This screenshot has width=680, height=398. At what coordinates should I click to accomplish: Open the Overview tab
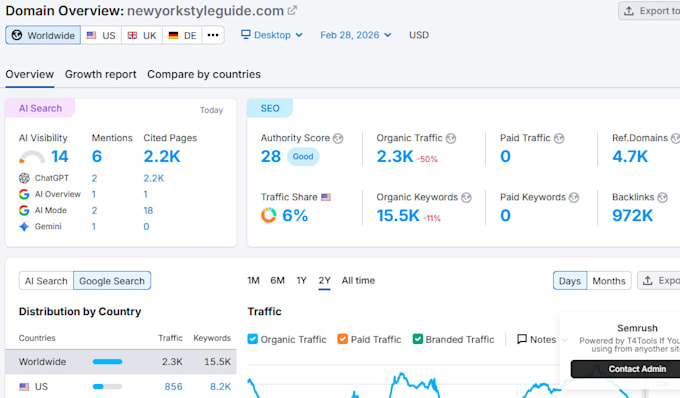point(29,75)
